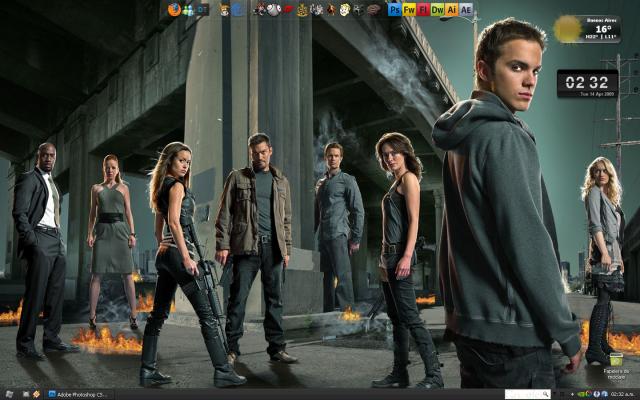Open the Windows Start button

pos(9,394)
